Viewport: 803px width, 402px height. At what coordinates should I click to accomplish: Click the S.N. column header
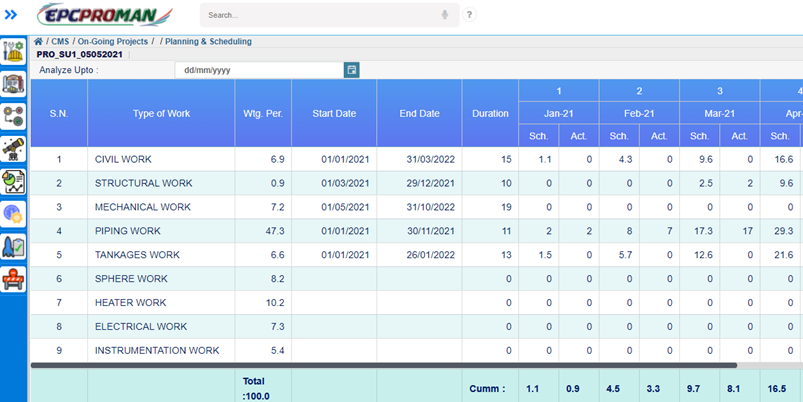click(59, 114)
